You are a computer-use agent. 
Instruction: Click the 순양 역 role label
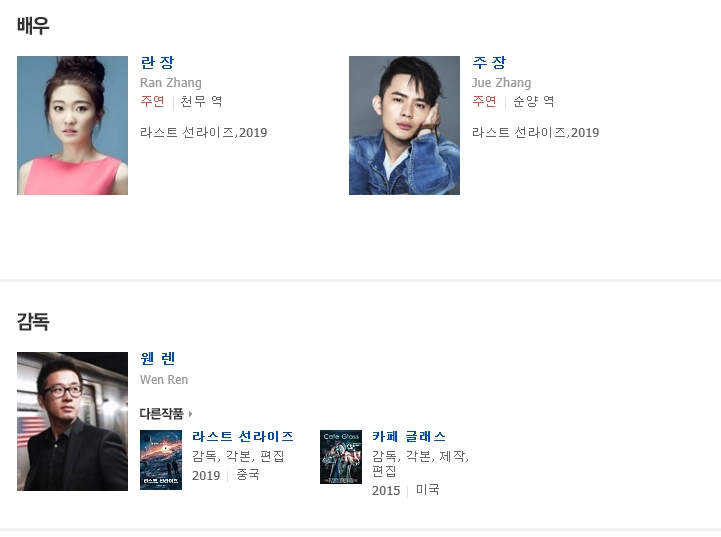(x=533, y=101)
